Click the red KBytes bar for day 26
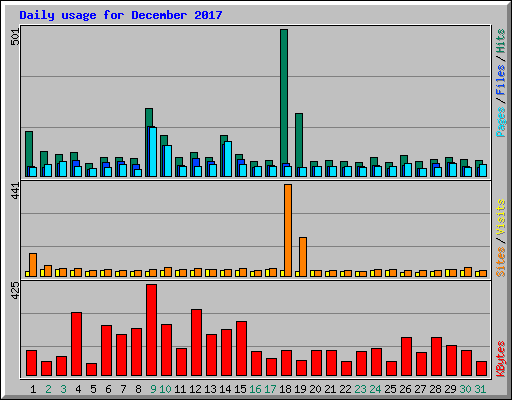Screen dimensions: 512x400 click(x=406, y=357)
